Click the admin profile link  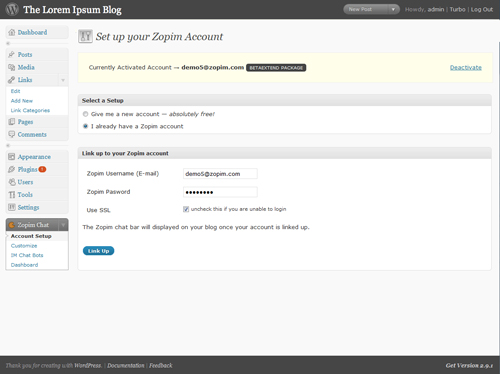pos(436,9)
